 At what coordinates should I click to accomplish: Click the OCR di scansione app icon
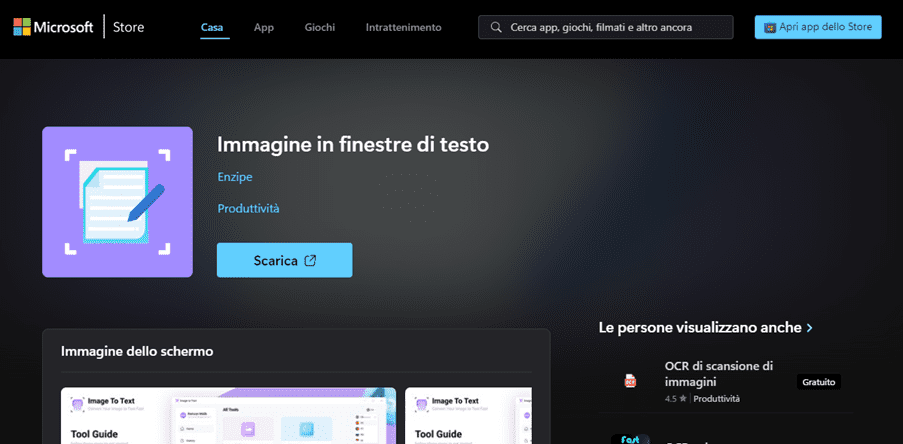click(631, 381)
